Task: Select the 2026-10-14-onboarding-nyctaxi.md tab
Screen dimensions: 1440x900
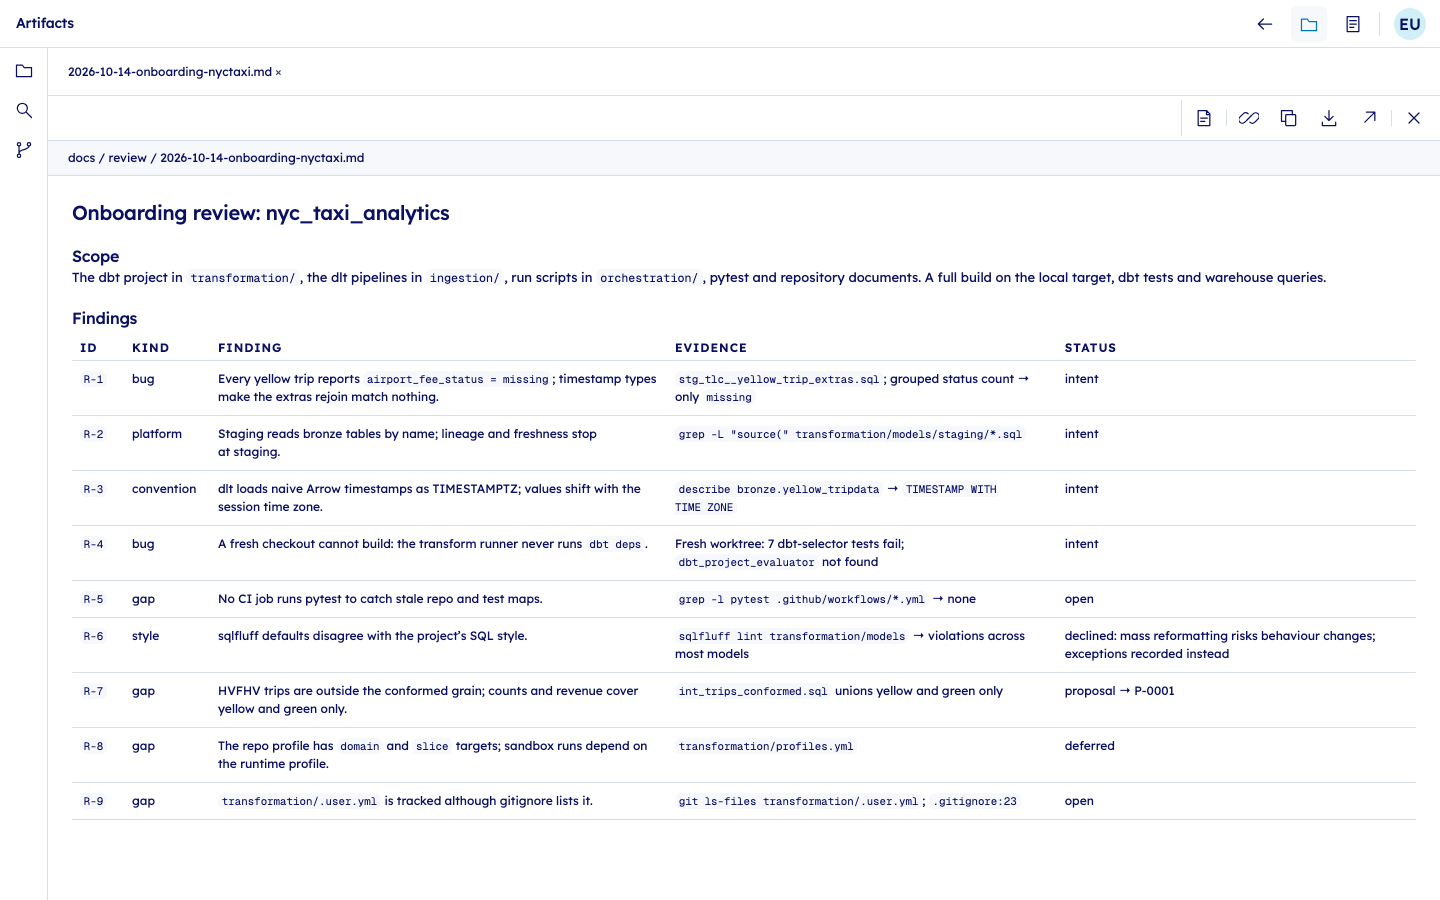Action: pyautogui.click(x=170, y=72)
